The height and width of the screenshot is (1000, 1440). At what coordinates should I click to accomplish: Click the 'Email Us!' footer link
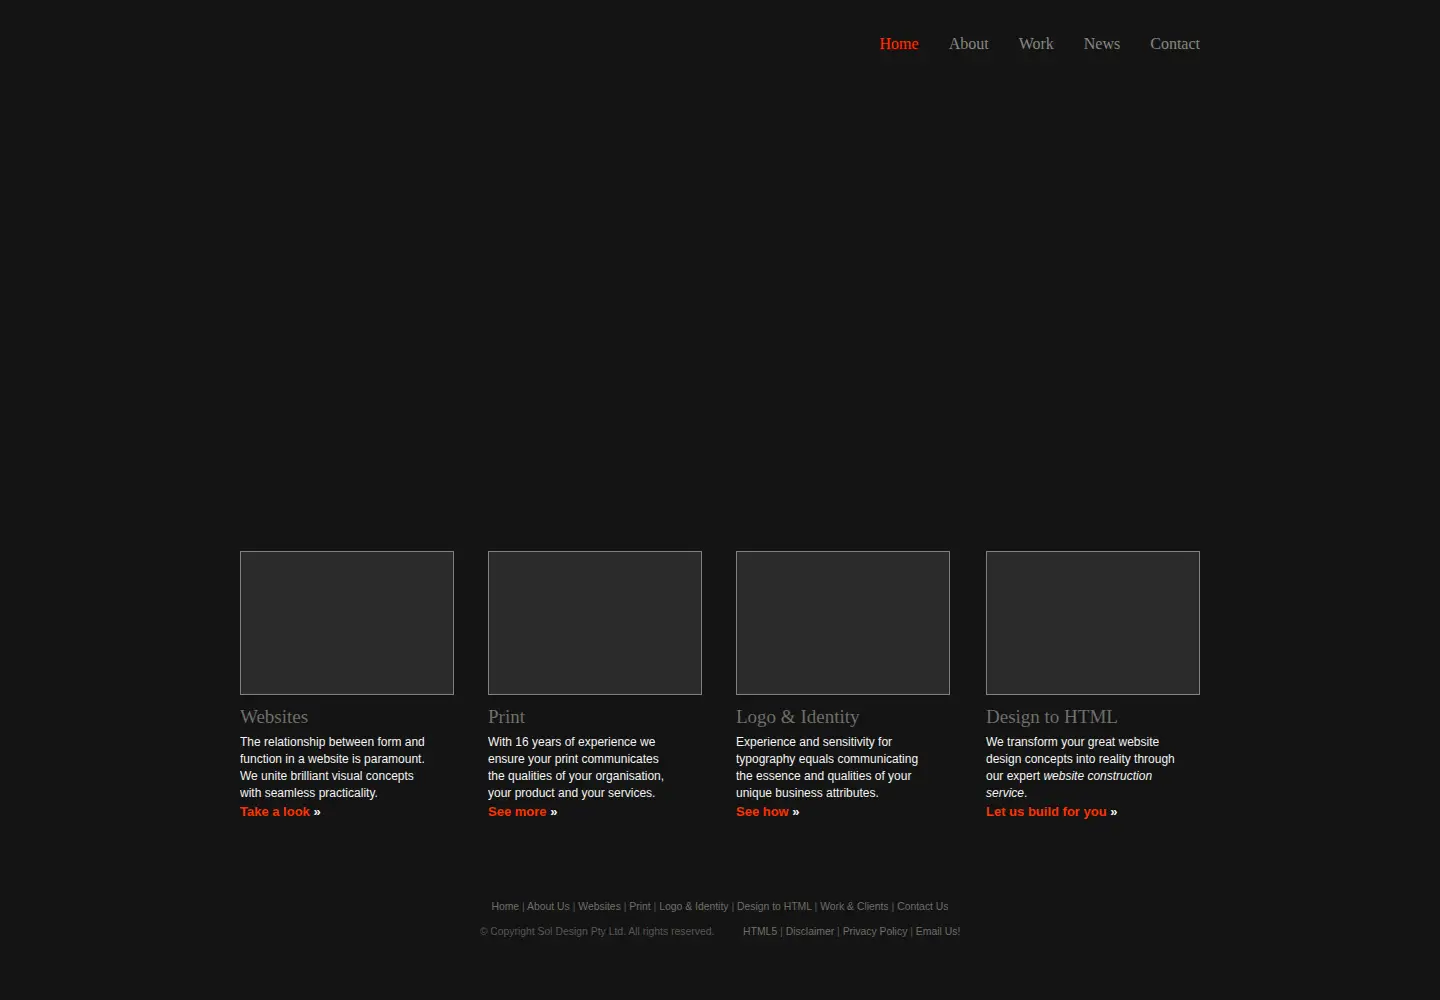pyautogui.click(x=938, y=932)
